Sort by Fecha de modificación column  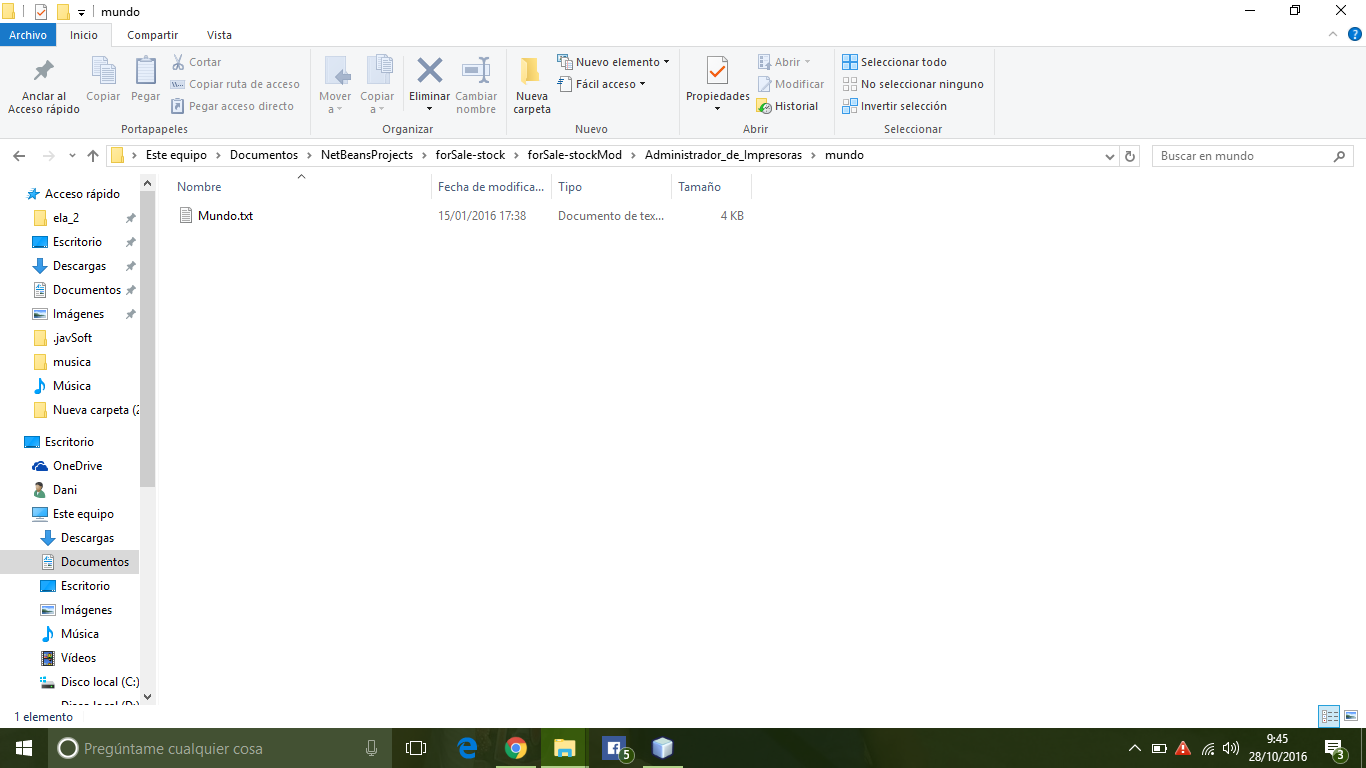pyautogui.click(x=491, y=187)
